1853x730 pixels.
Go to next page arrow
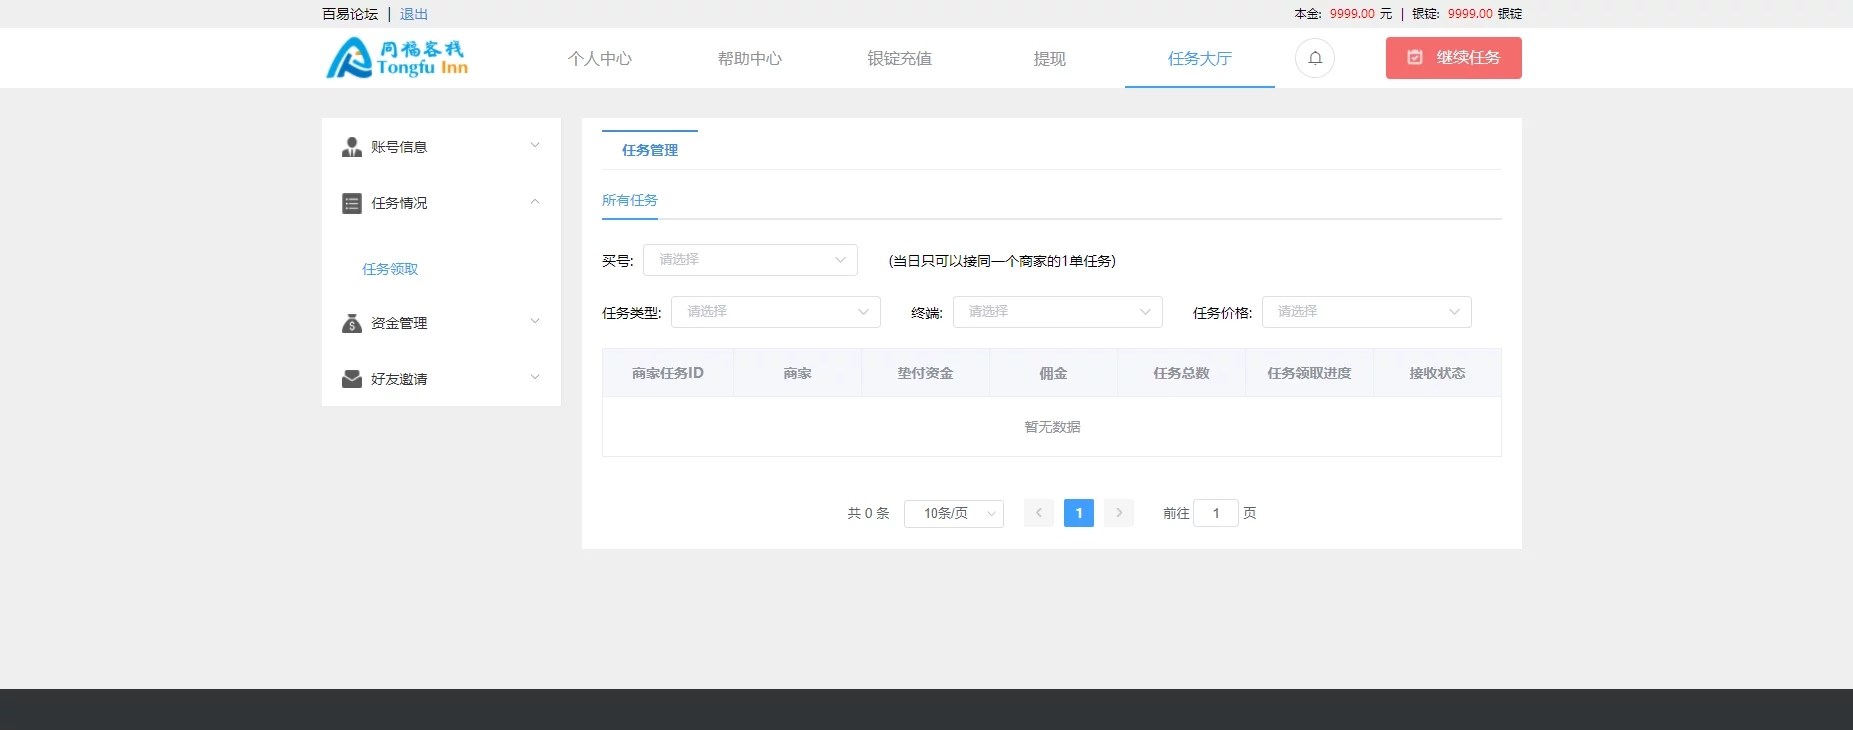pos(1119,513)
